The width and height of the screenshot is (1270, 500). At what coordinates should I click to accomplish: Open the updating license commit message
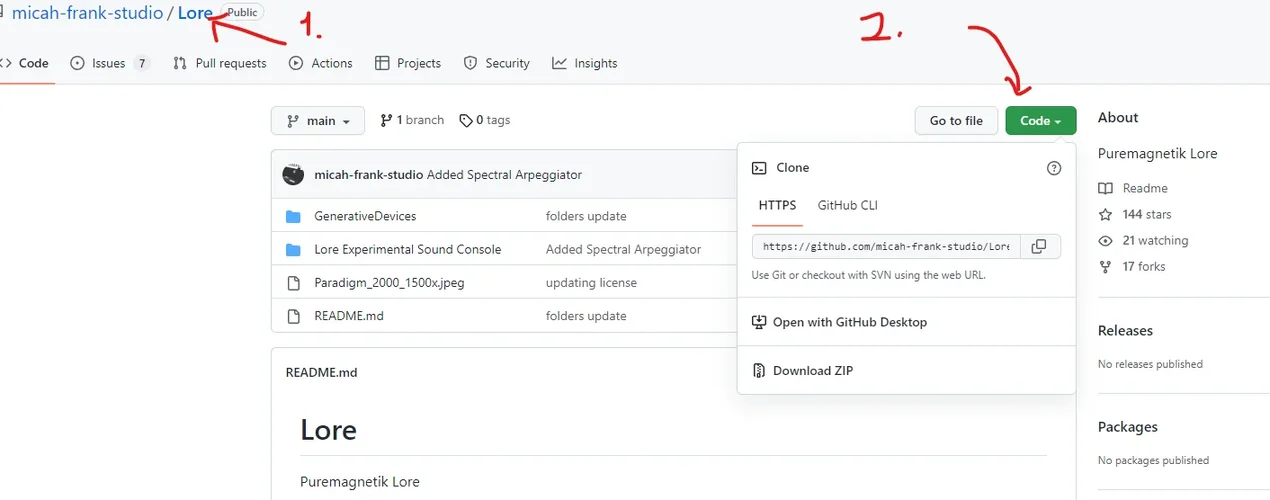pyautogui.click(x=591, y=282)
